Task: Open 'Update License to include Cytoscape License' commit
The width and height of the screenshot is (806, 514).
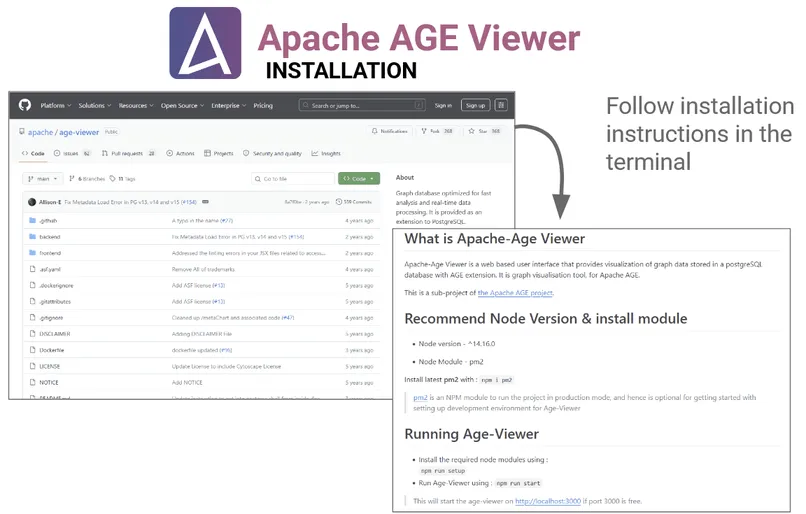Action: pyautogui.click(x=226, y=366)
